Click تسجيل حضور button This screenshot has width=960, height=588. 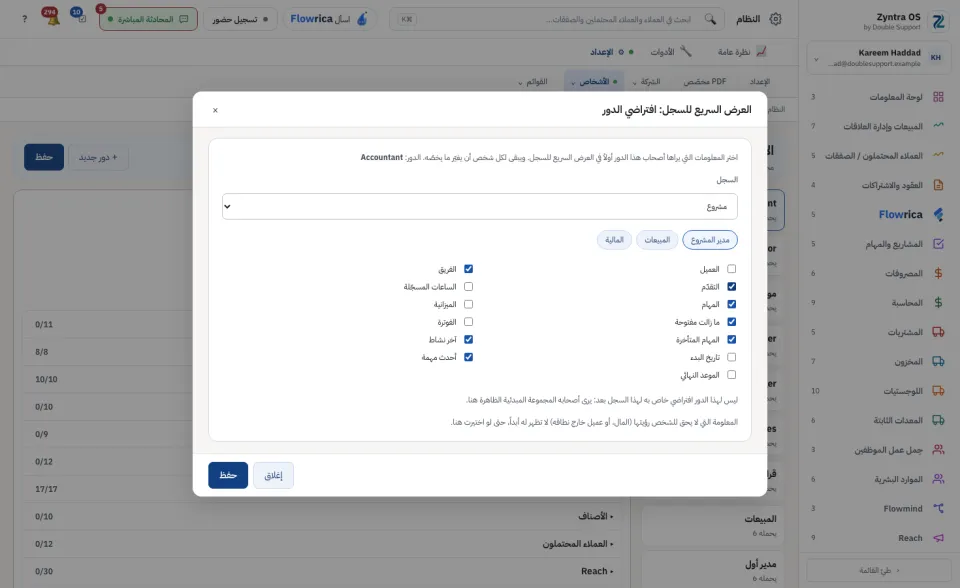(240, 19)
